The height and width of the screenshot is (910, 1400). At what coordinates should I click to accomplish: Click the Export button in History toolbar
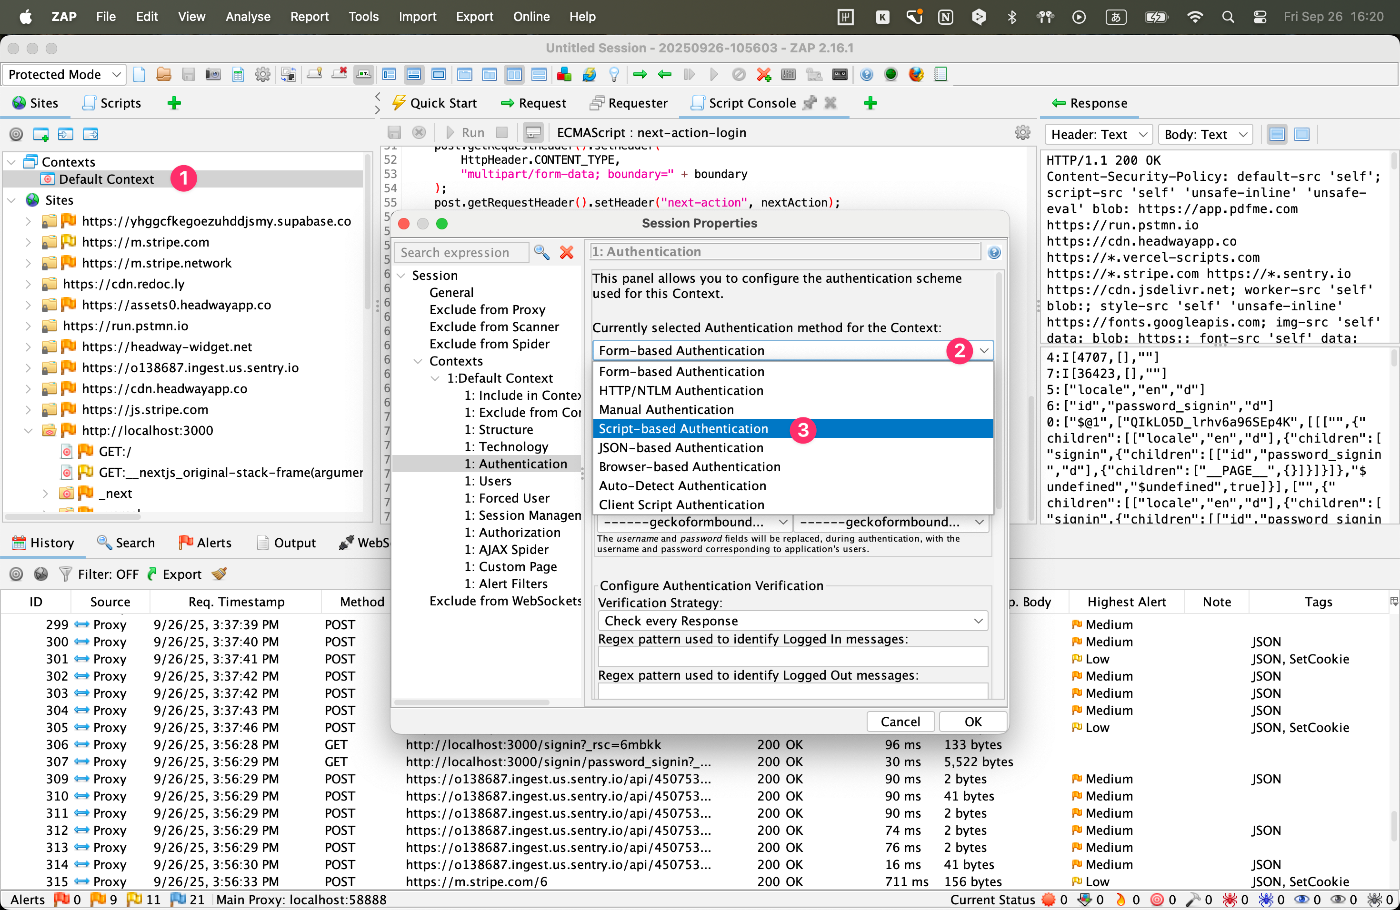tap(174, 574)
